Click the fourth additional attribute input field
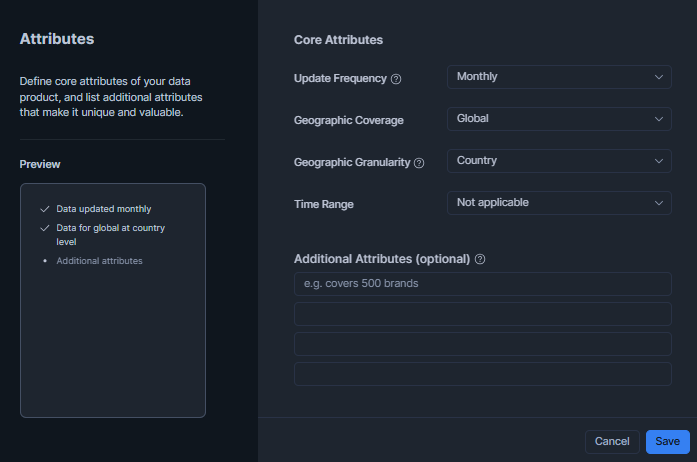 (482, 374)
